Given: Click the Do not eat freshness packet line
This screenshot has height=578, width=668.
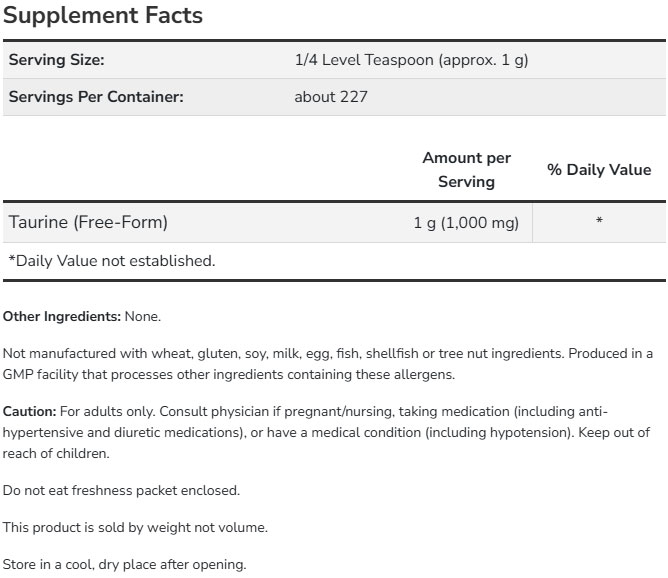Looking at the screenshot, I should pos(122,491).
